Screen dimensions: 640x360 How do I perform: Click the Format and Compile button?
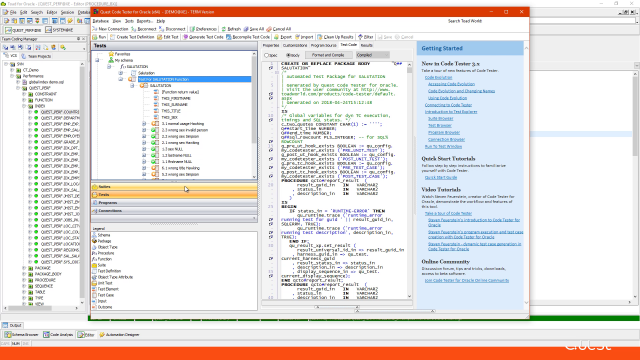coord(328,55)
